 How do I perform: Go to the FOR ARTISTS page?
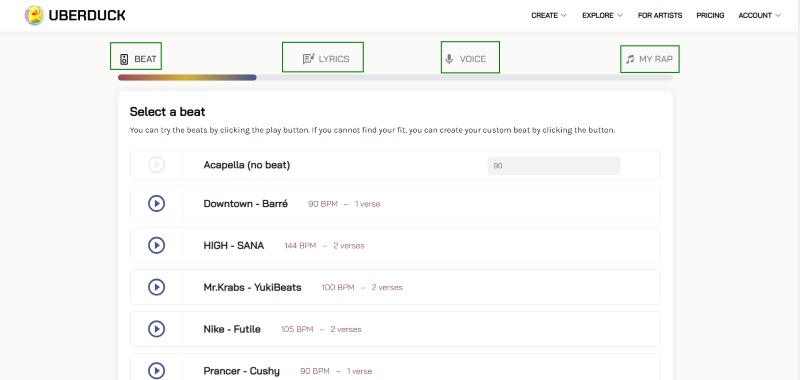660,15
